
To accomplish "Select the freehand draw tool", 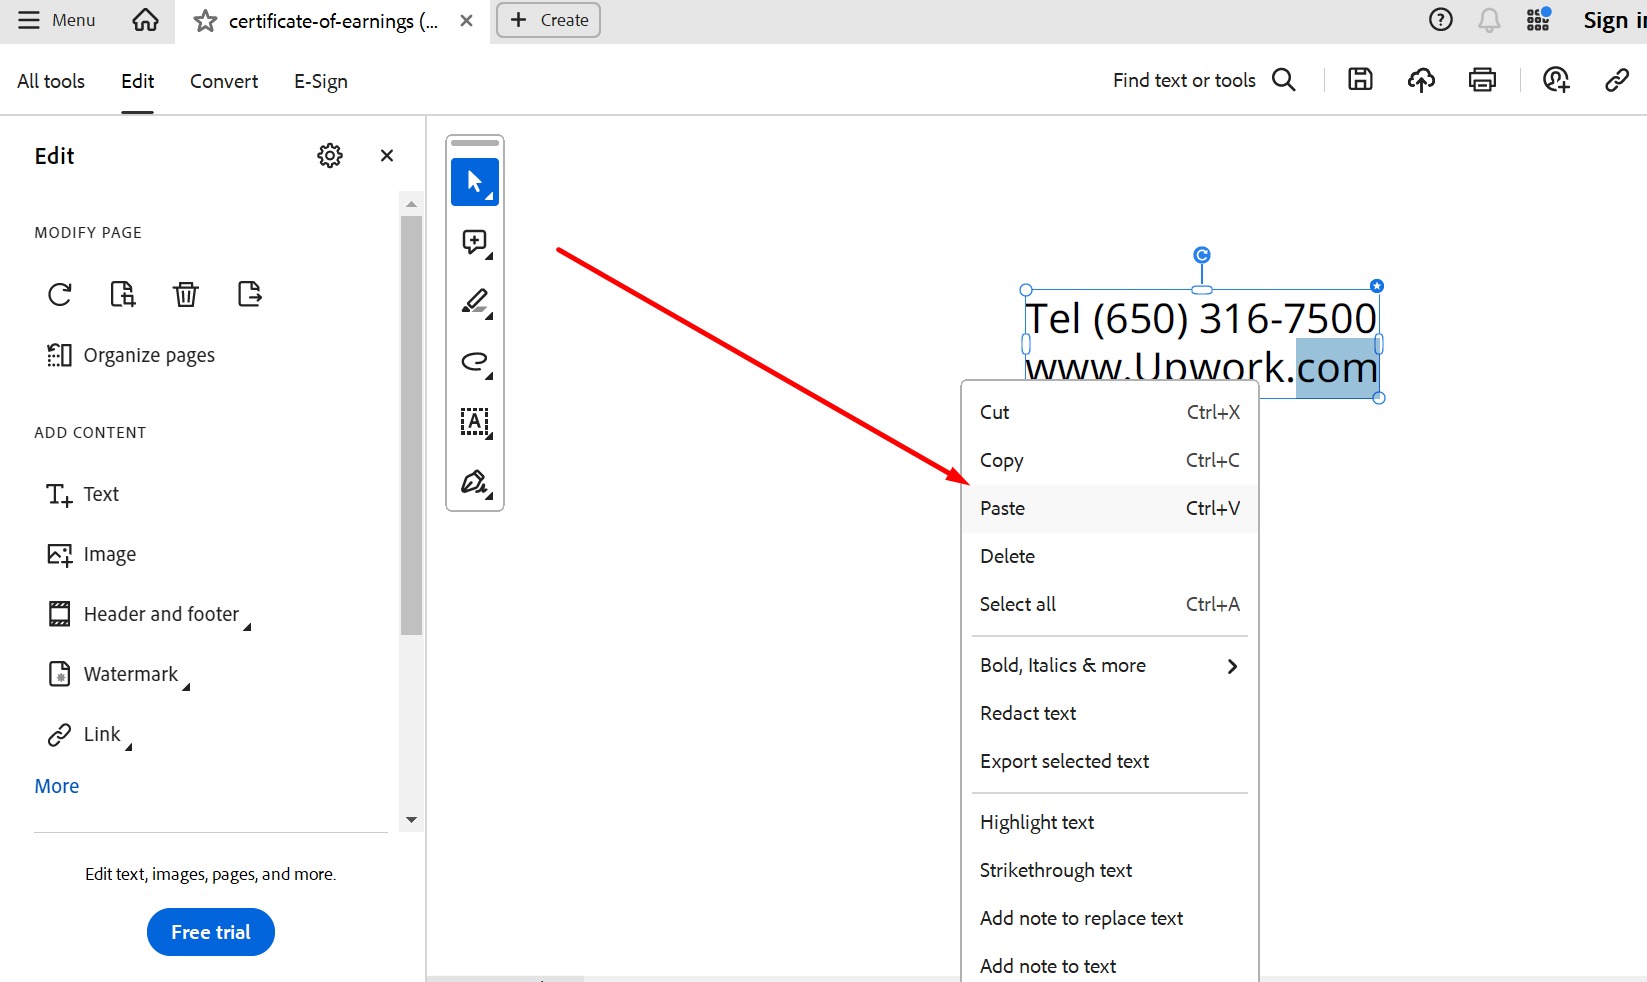I will pyautogui.click(x=475, y=362).
